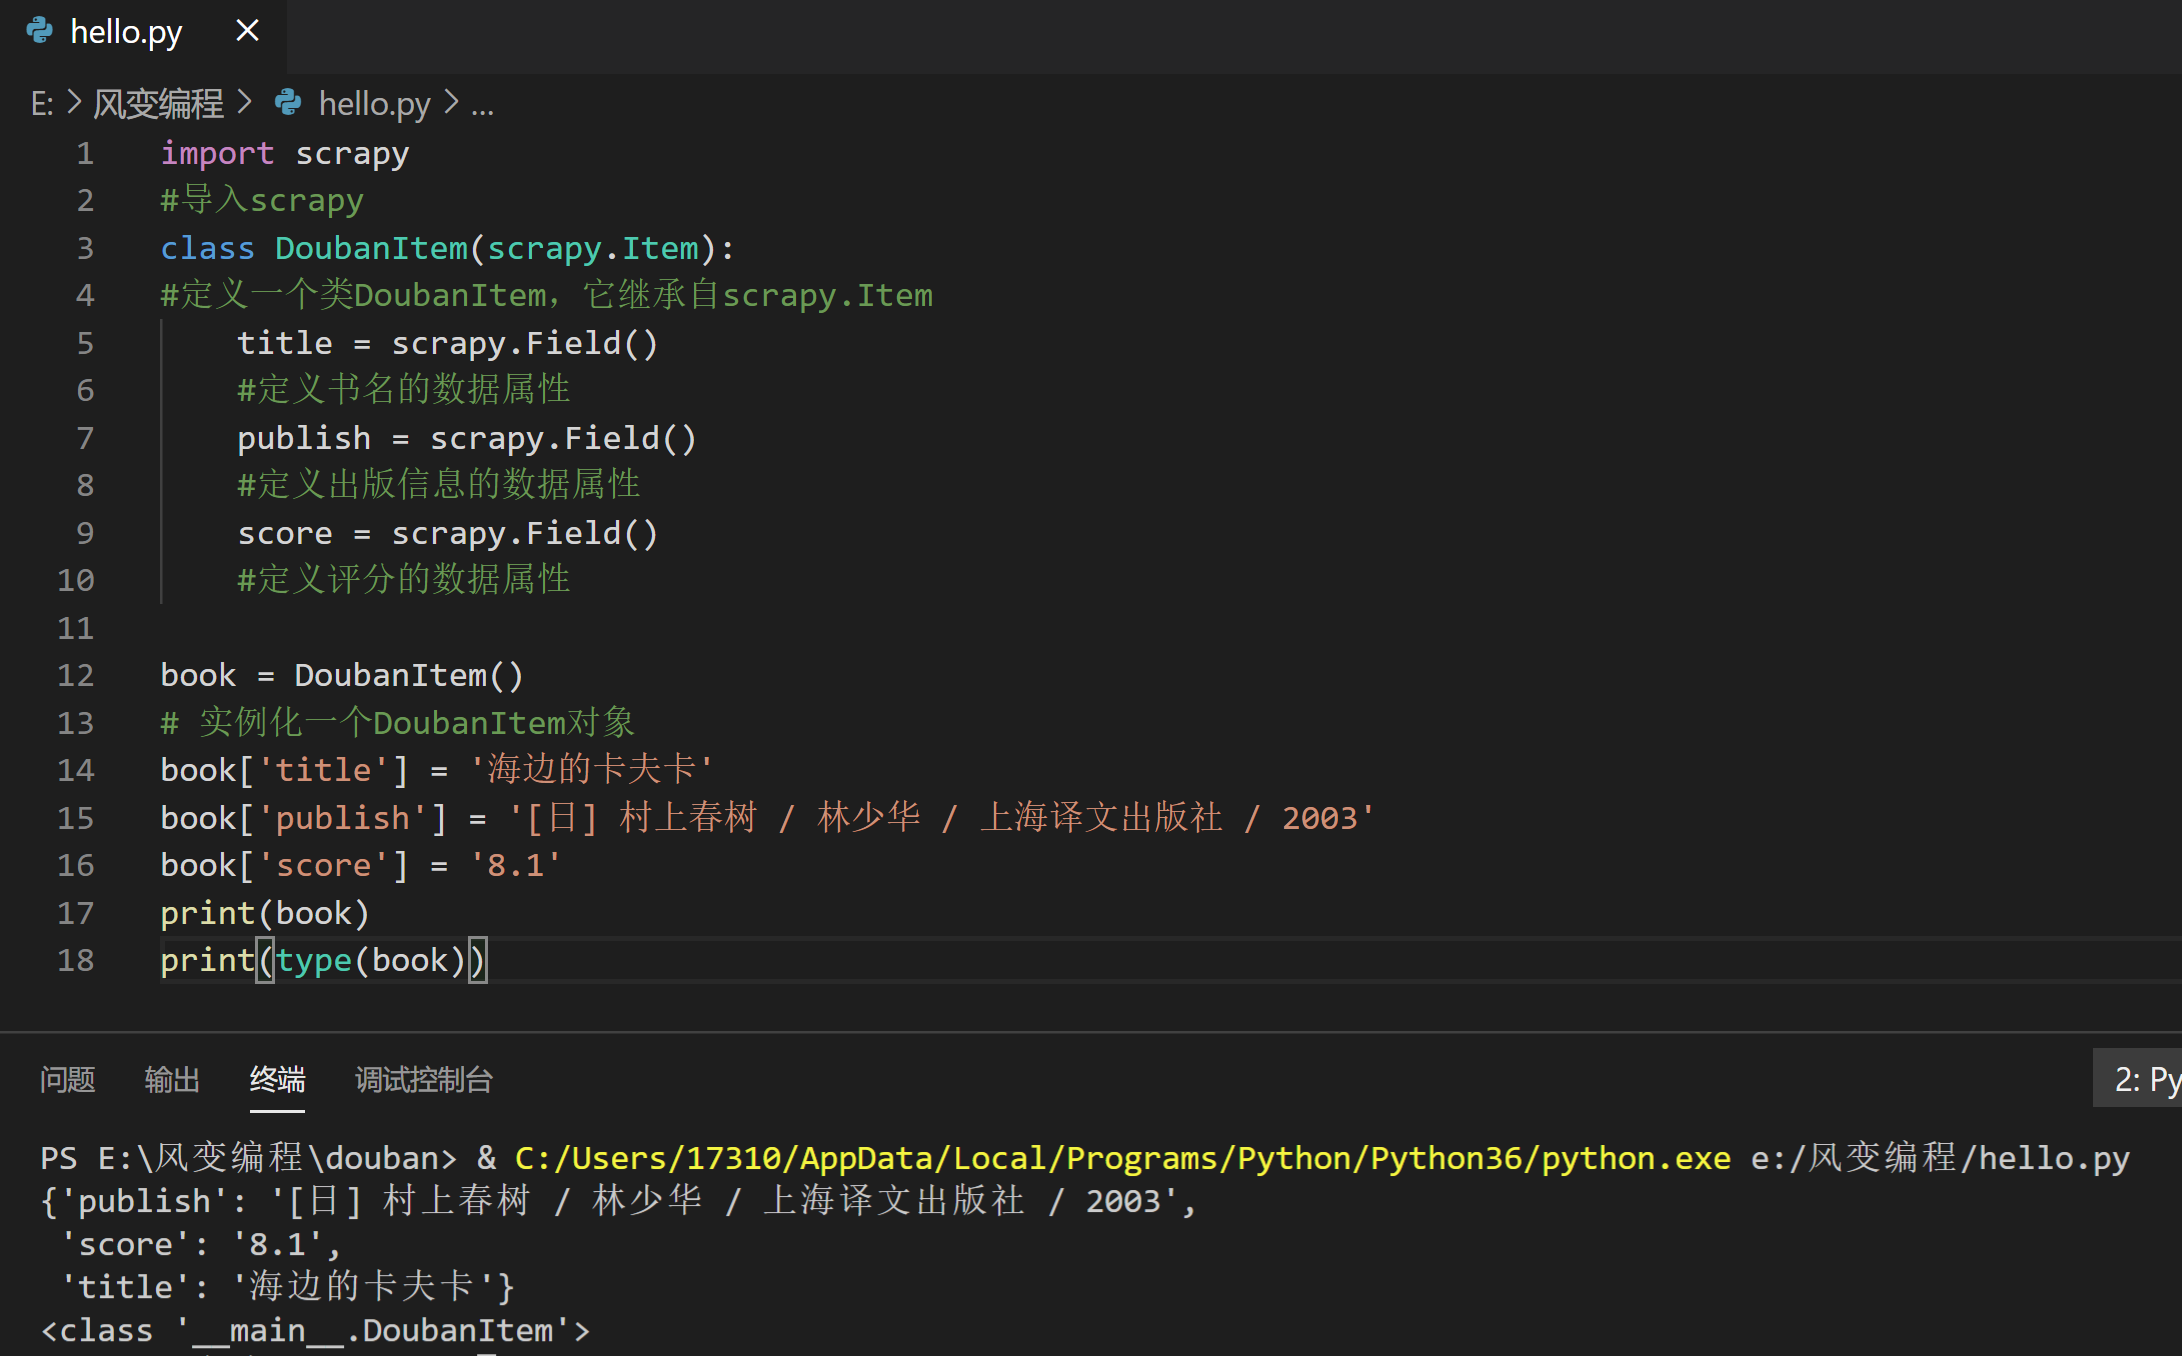Screen dimensions: 2182x1356
Task: Click breadcrumb chevron after E:
Action: click(74, 102)
